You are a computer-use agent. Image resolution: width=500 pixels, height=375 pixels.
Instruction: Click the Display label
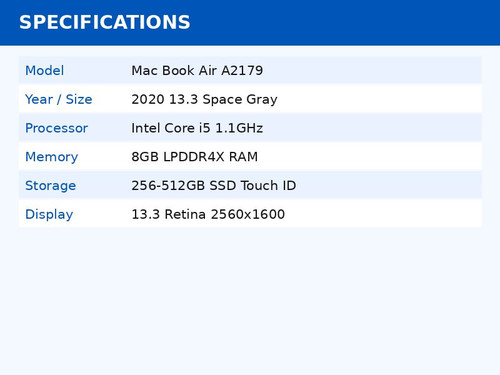[x=49, y=214]
